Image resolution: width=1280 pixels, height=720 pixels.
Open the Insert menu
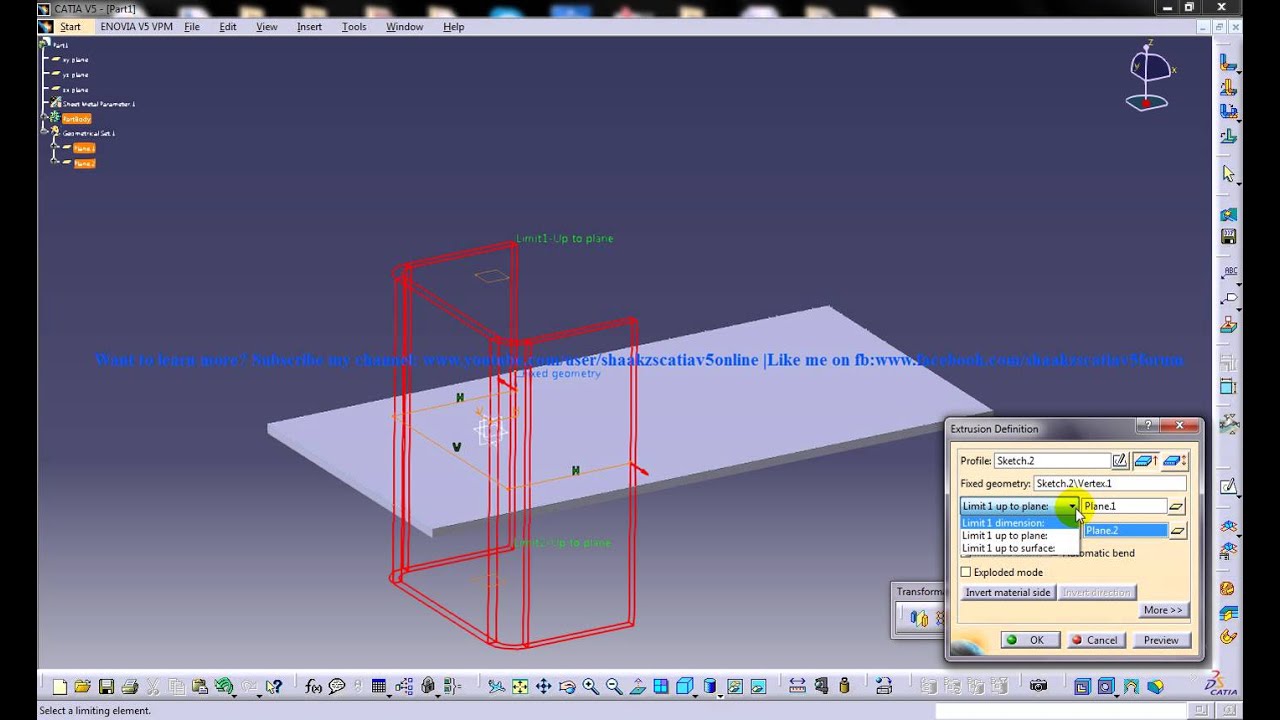point(309,27)
